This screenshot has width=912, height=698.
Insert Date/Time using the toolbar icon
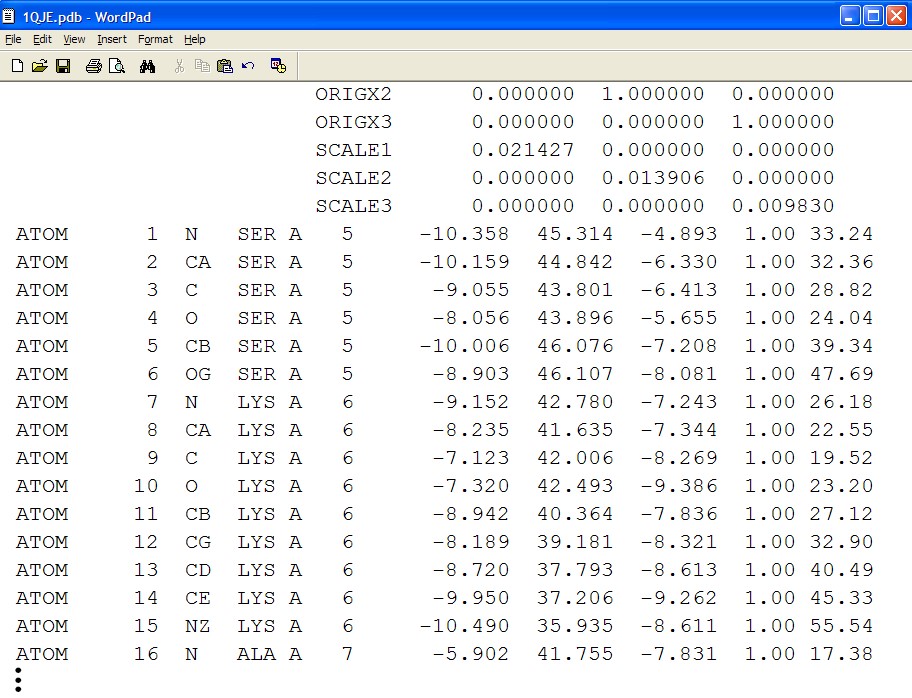coord(279,66)
